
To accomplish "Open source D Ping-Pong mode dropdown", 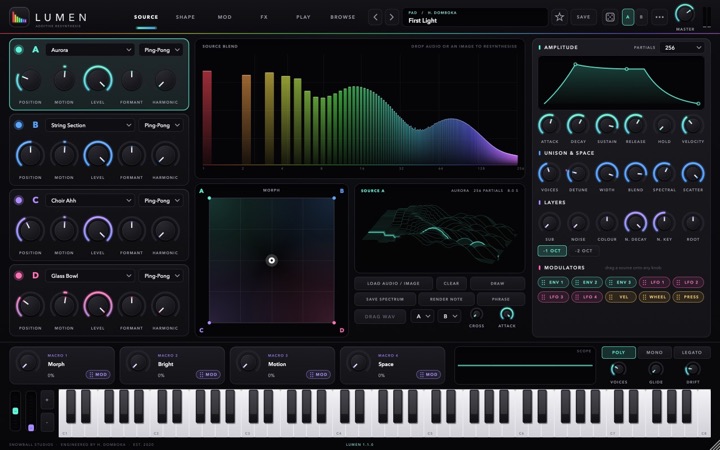I will click(x=161, y=276).
